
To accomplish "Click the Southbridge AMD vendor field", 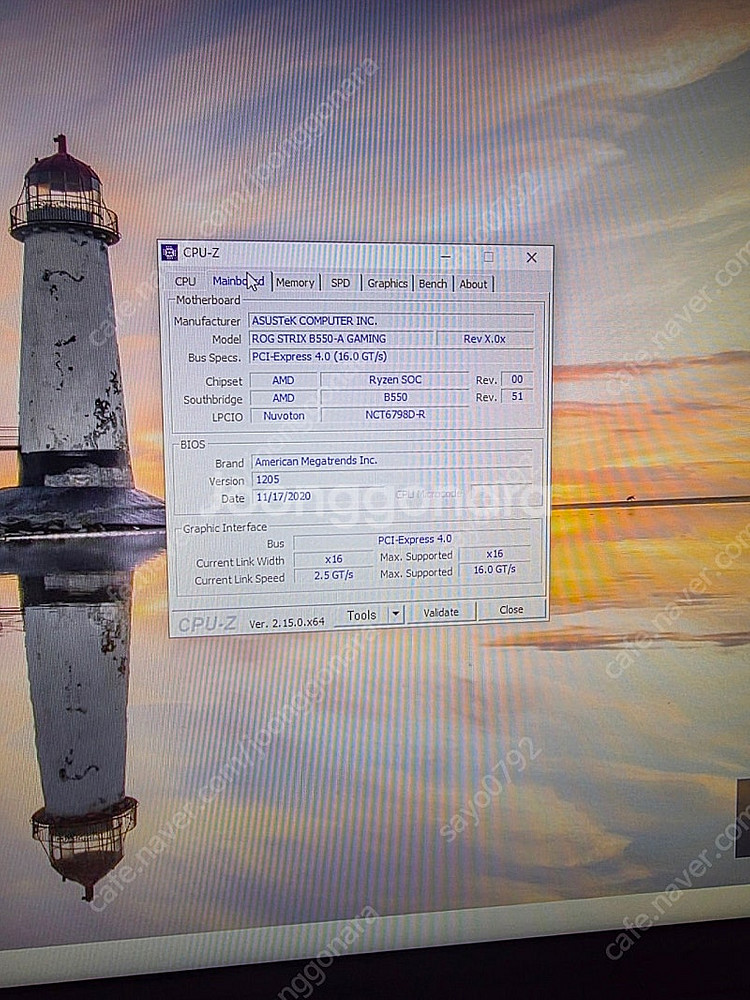I will (283, 397).
